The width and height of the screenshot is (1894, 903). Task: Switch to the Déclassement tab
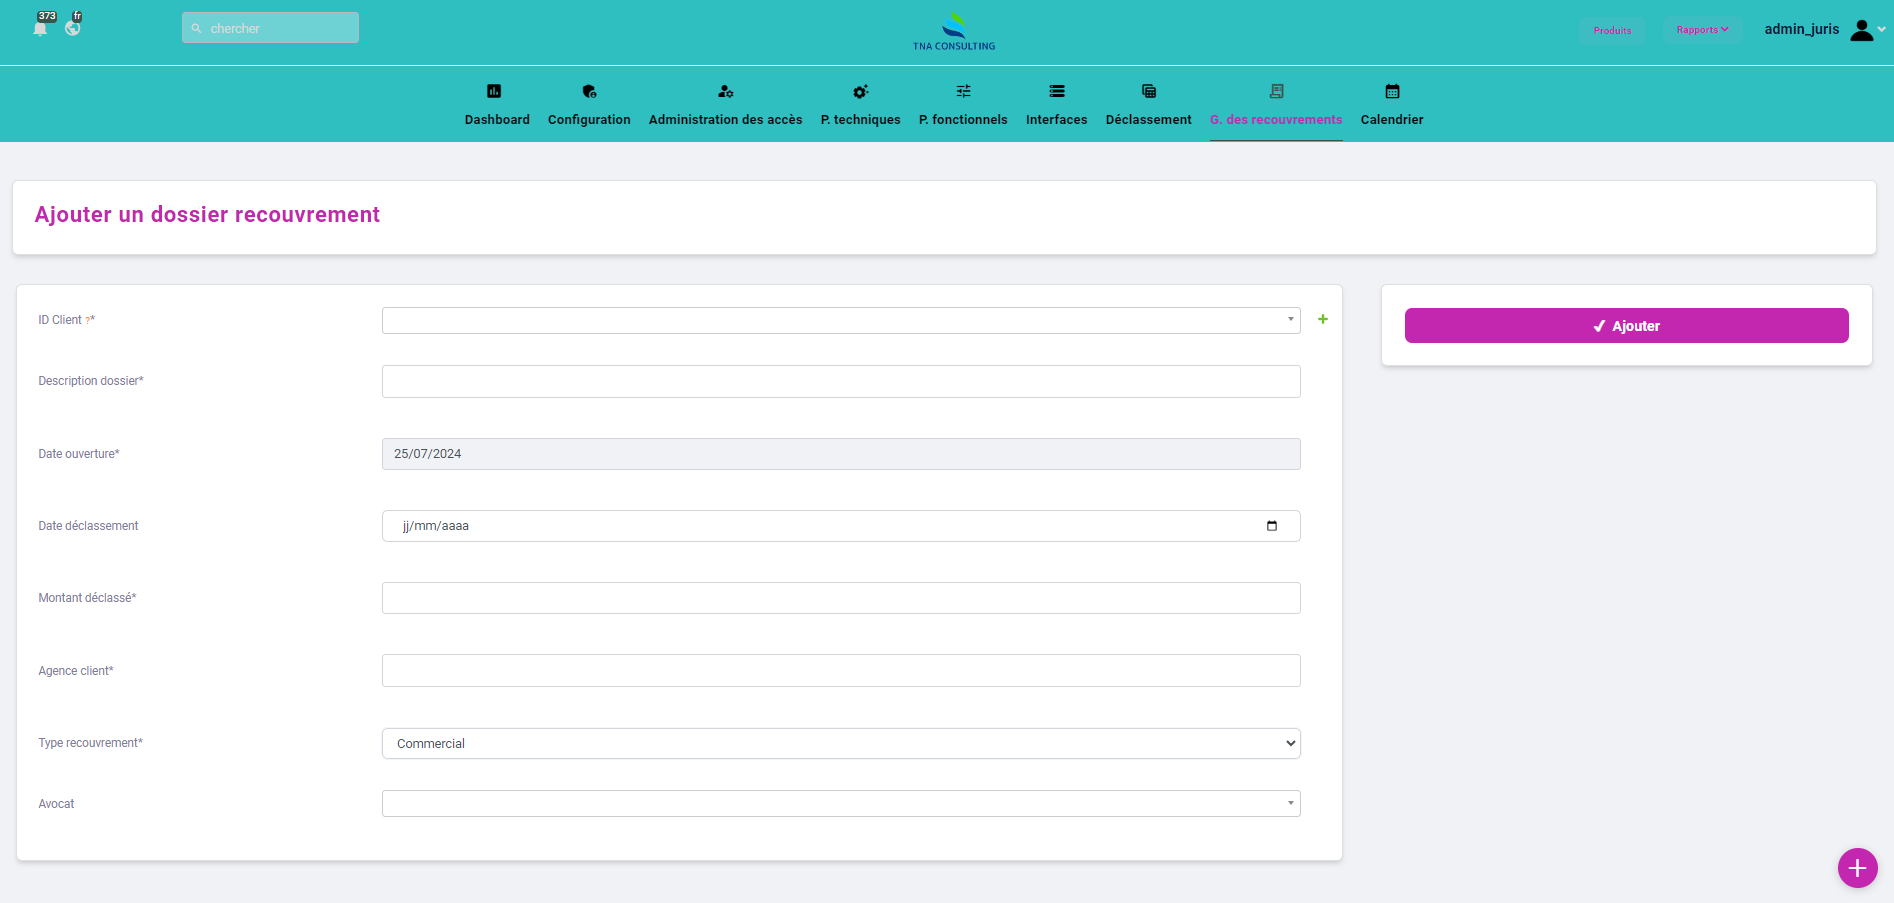click(x=1148, y=119)
